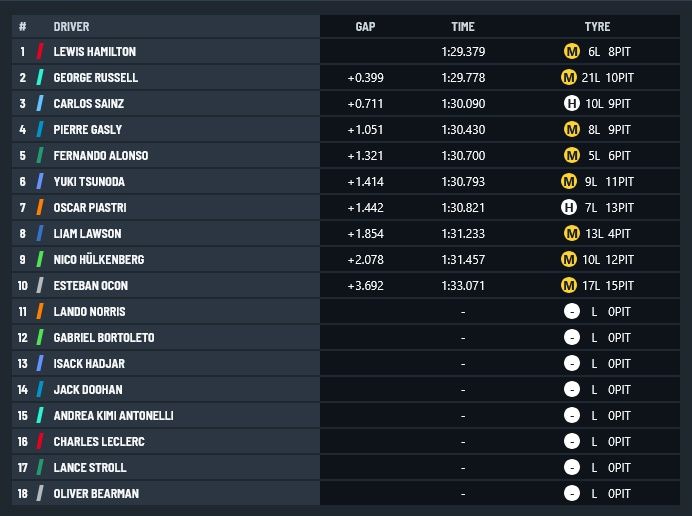Click Lewis Hamilton's medium tyre icon
Image resolution: width=692 pixels, height=516 pixels.
click(x=572, y=52)
